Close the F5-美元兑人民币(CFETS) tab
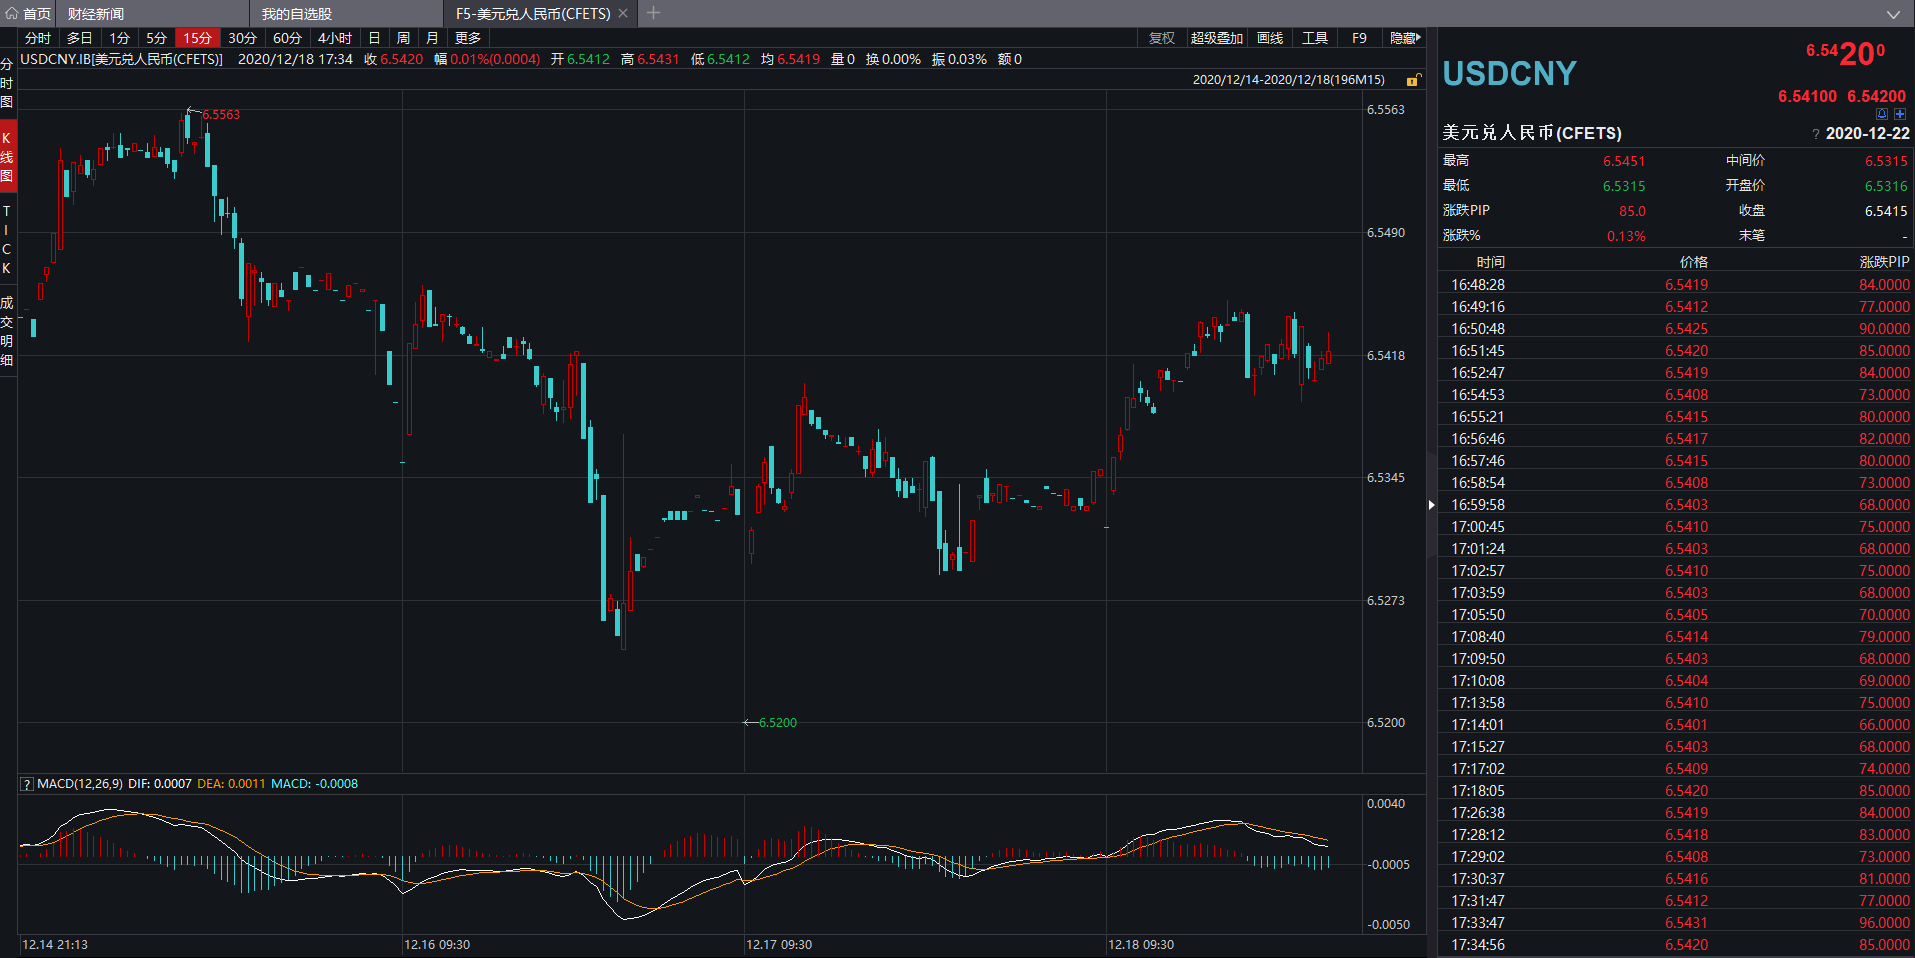This screenshot has width=1915, height=958. point(623,13)
